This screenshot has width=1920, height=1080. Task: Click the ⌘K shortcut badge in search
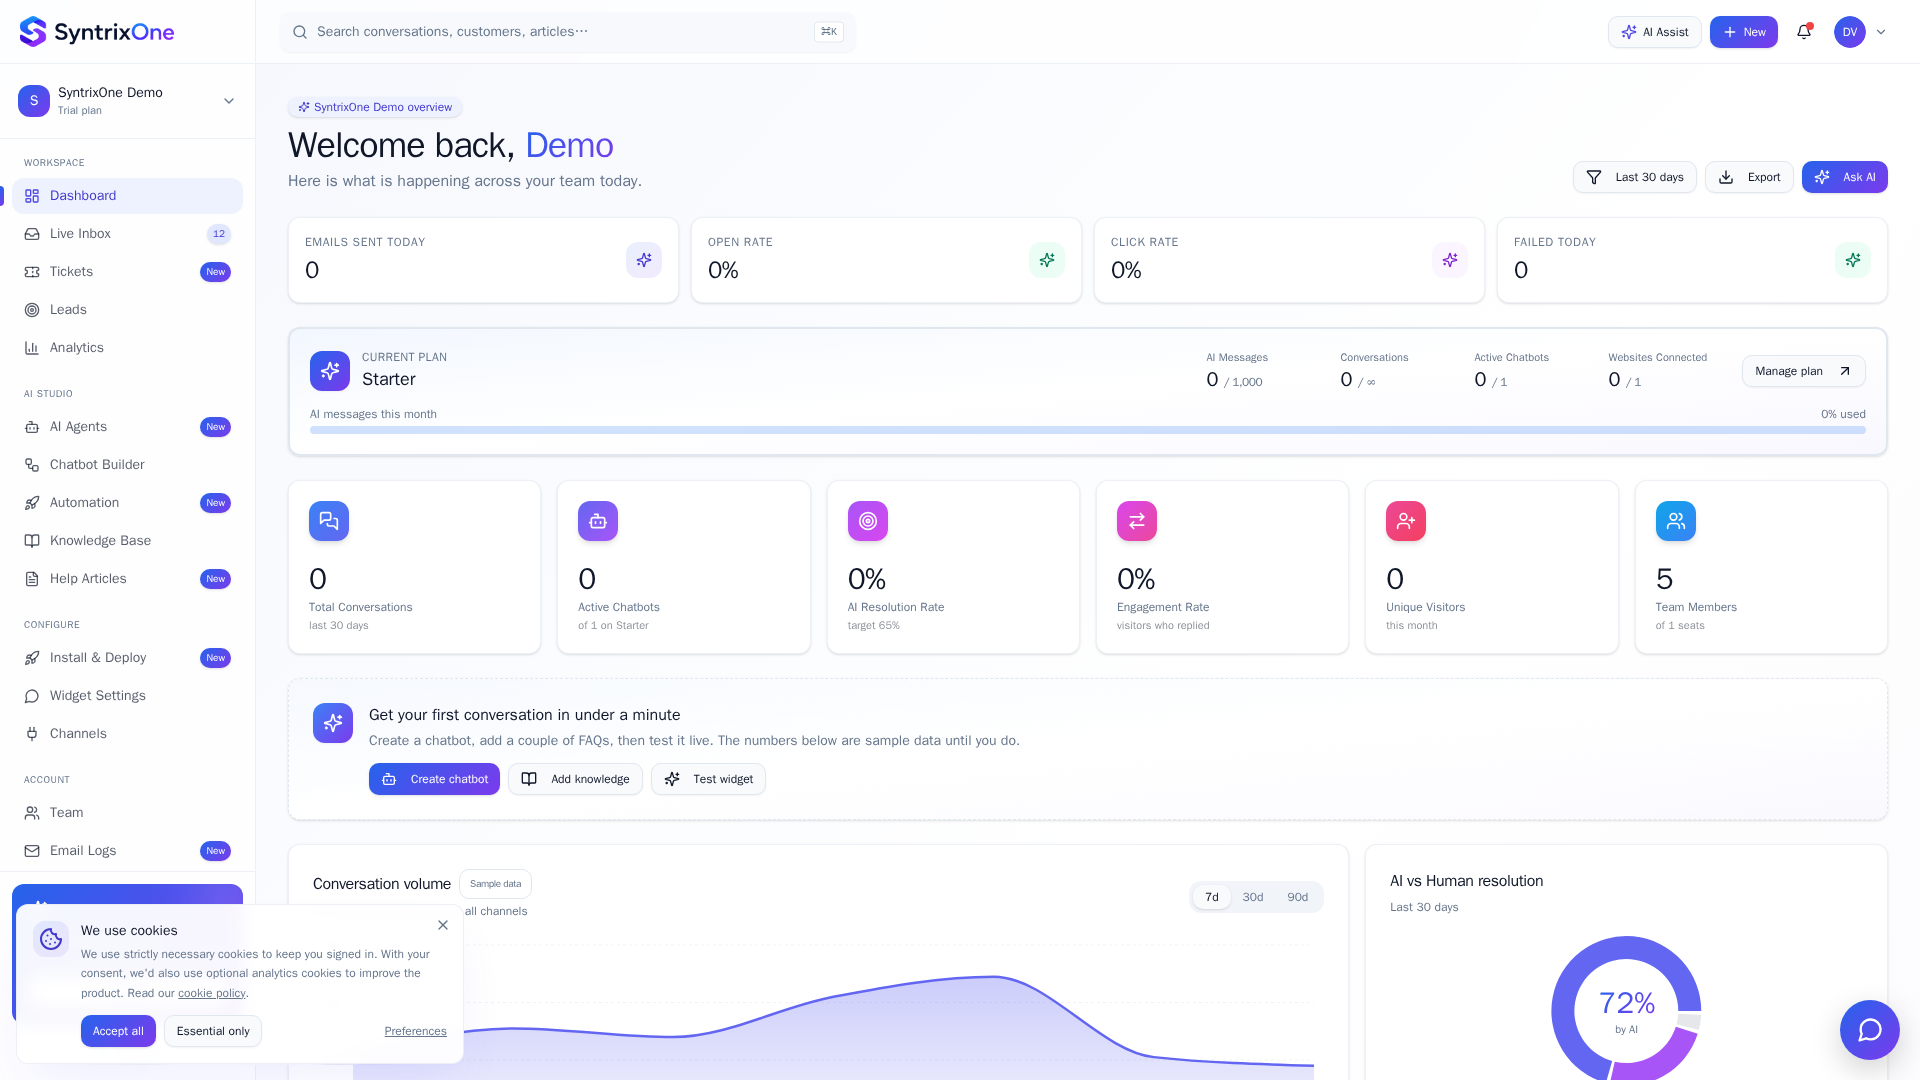[x=829, y=32]
